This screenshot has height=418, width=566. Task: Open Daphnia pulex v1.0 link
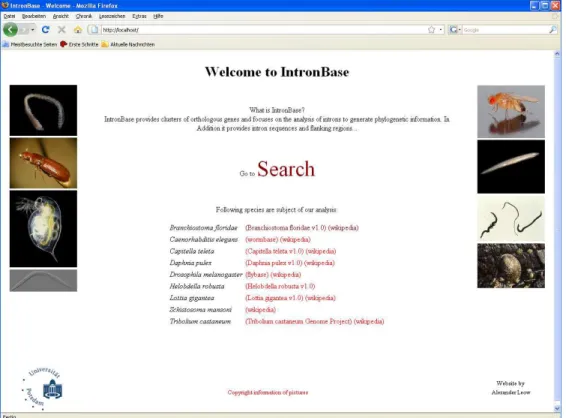click(x=274, y=263)
